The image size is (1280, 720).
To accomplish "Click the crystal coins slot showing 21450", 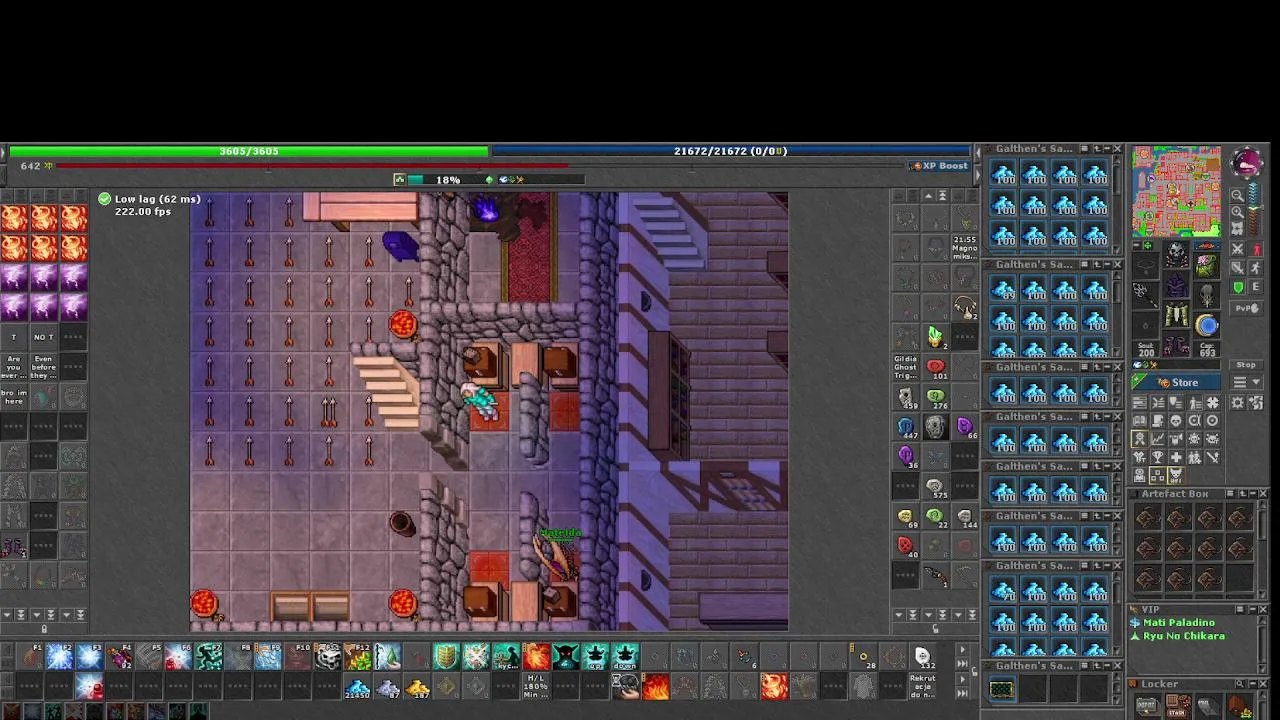I will [357, 687].
